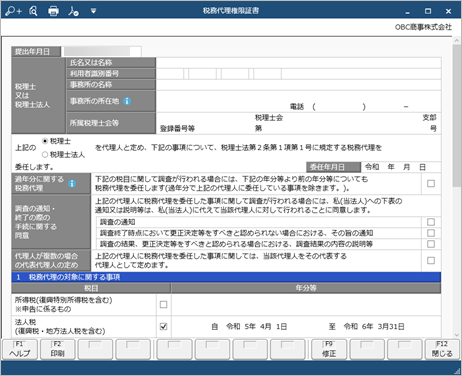Check the 代表代理人の定め checkbox
This screenshot has height=376, width=462.
(x=431, y=260)
